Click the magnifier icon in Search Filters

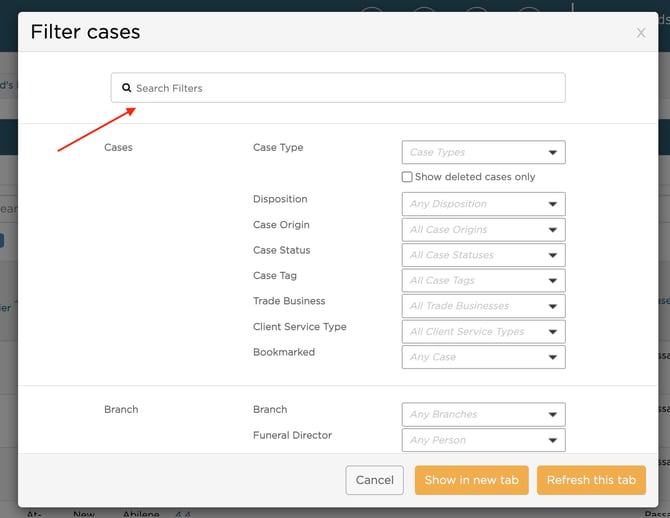click(x=126, y=88)
